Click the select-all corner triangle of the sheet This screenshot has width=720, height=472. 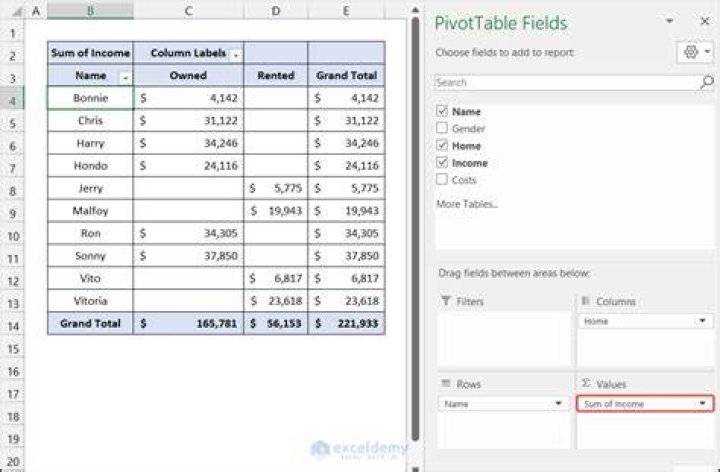17,12
